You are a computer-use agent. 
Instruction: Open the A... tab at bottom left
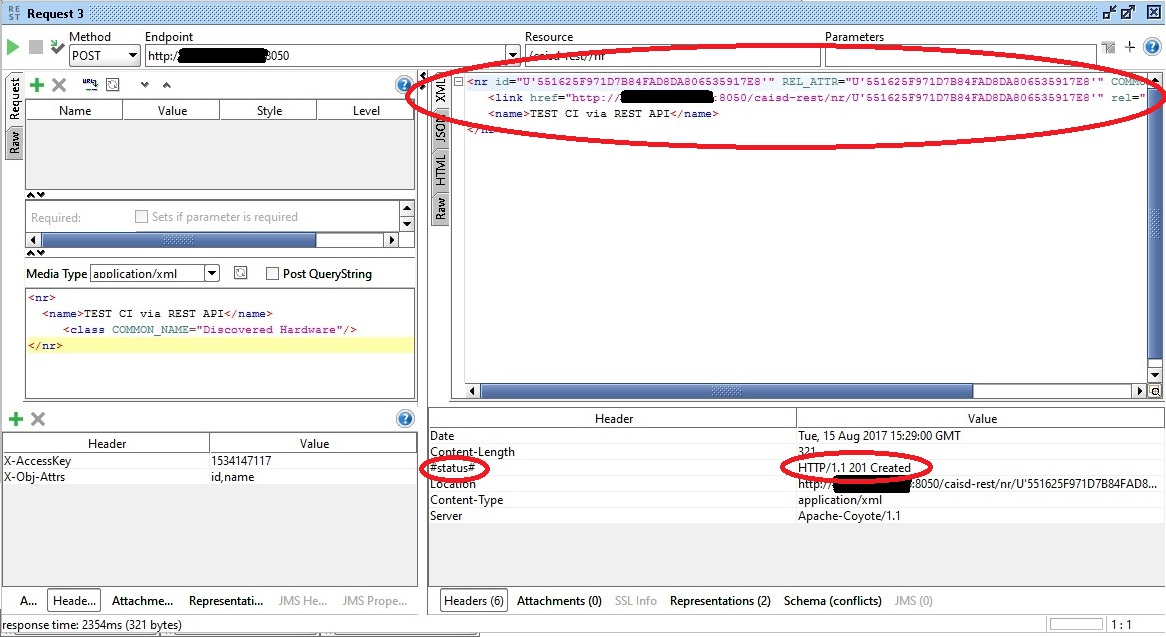(28, 601)
